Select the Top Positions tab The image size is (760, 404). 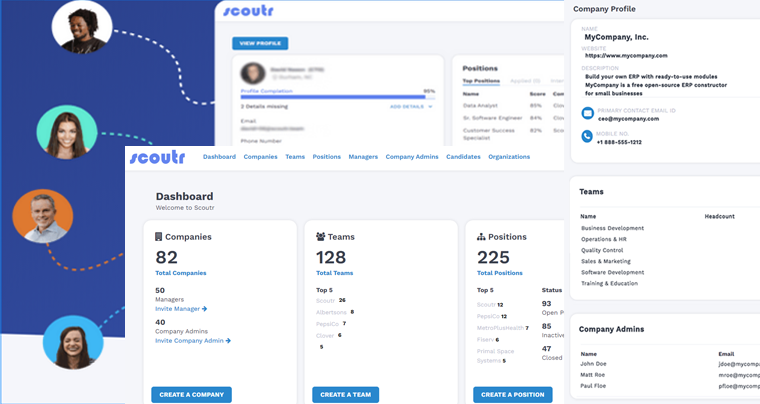[x=481, y=81]
